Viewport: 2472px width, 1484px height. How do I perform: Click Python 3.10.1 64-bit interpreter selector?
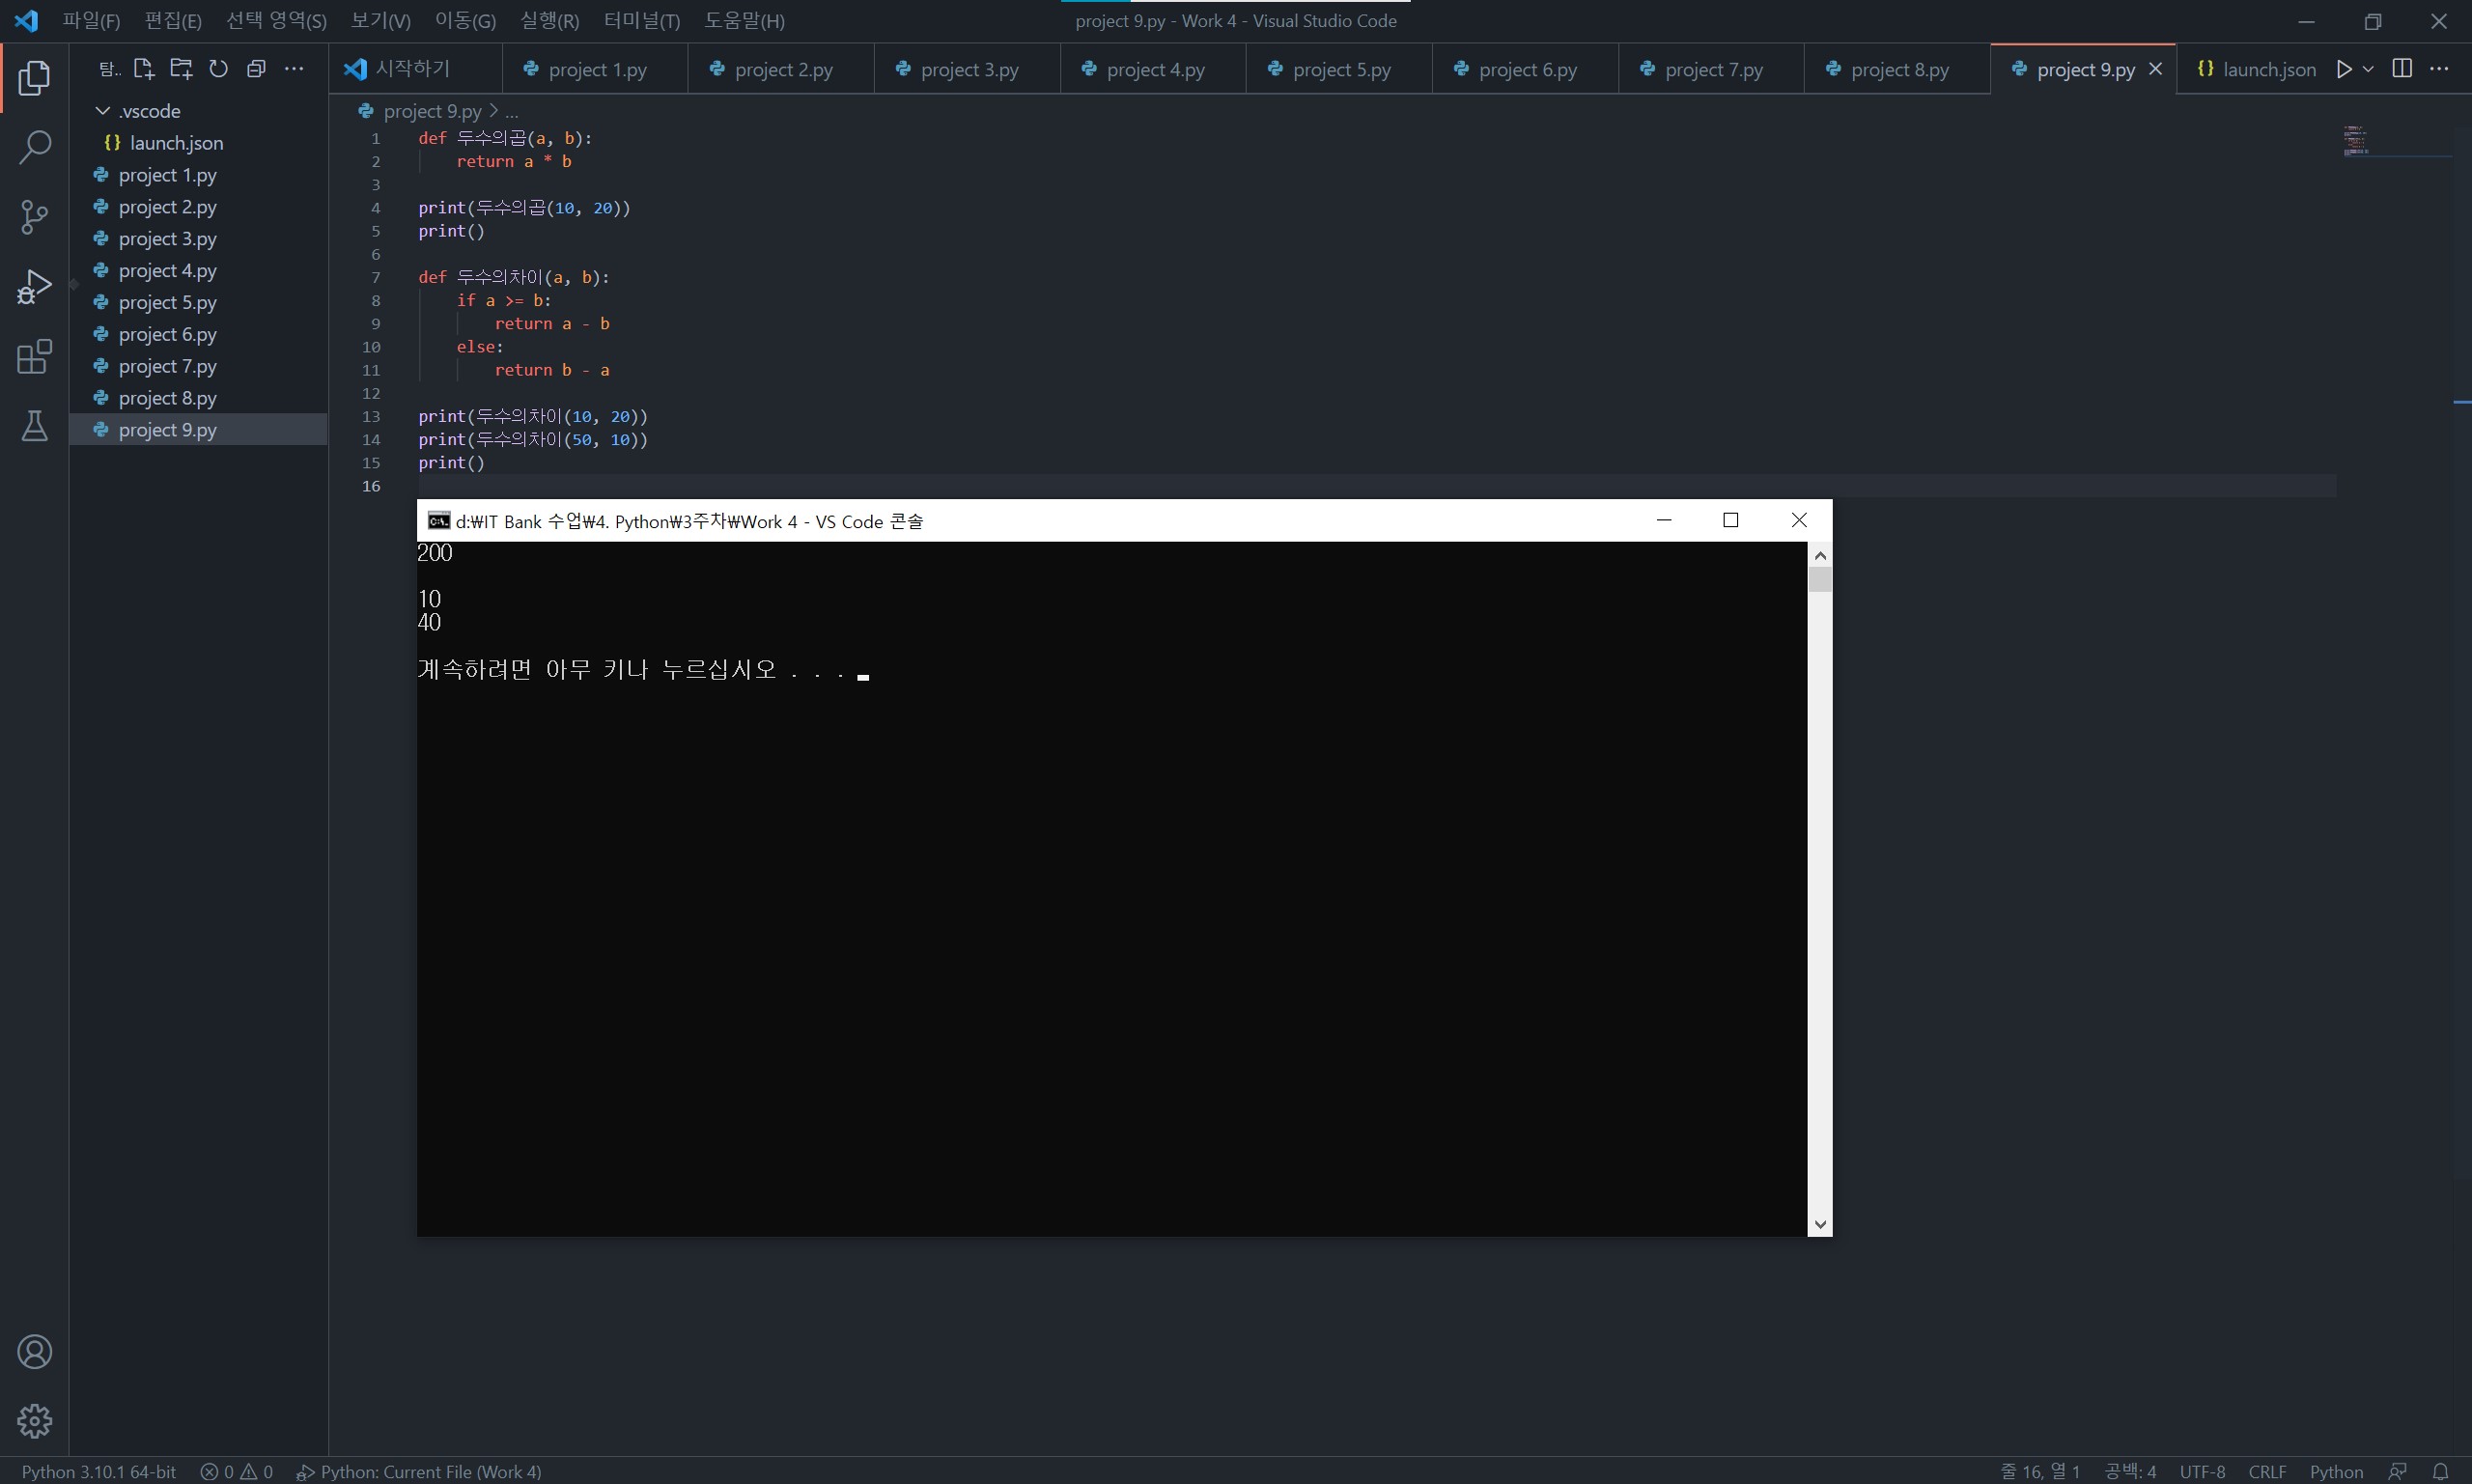[x=99, y=1471]
